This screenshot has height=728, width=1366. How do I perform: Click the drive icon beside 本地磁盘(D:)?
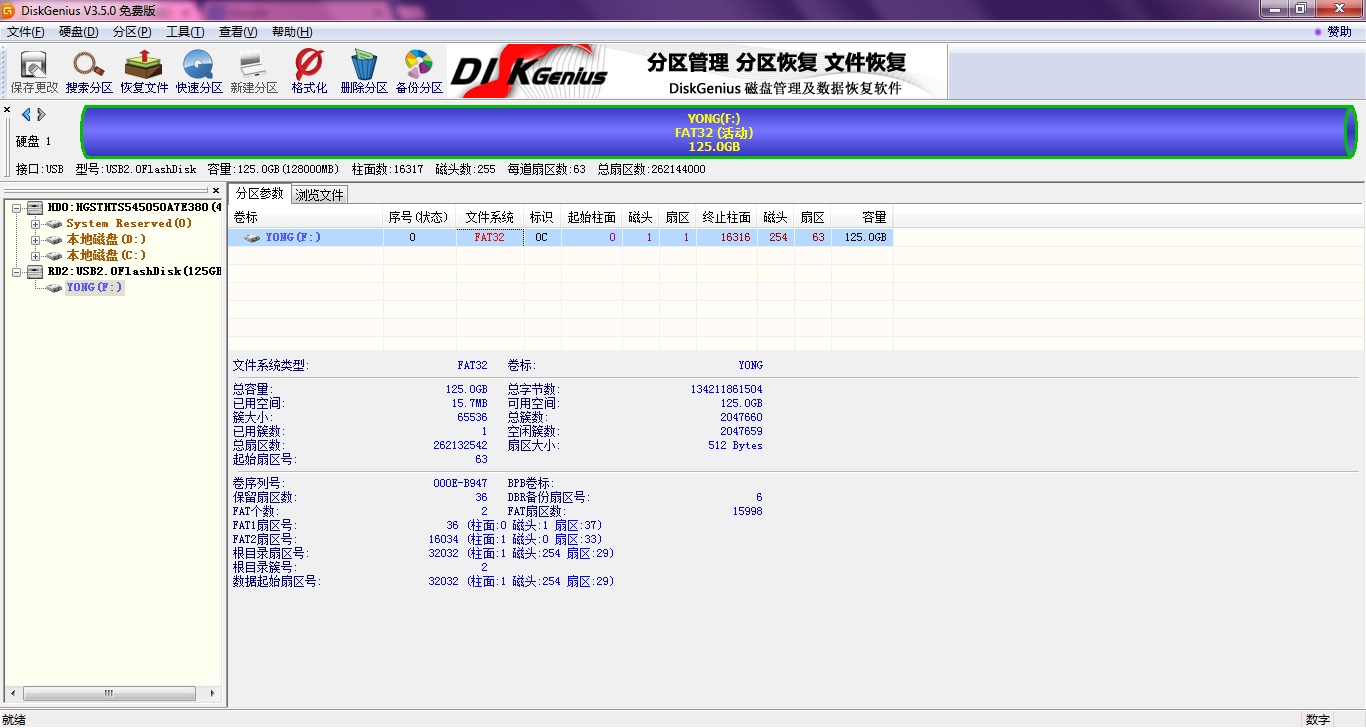click(54, 240)
